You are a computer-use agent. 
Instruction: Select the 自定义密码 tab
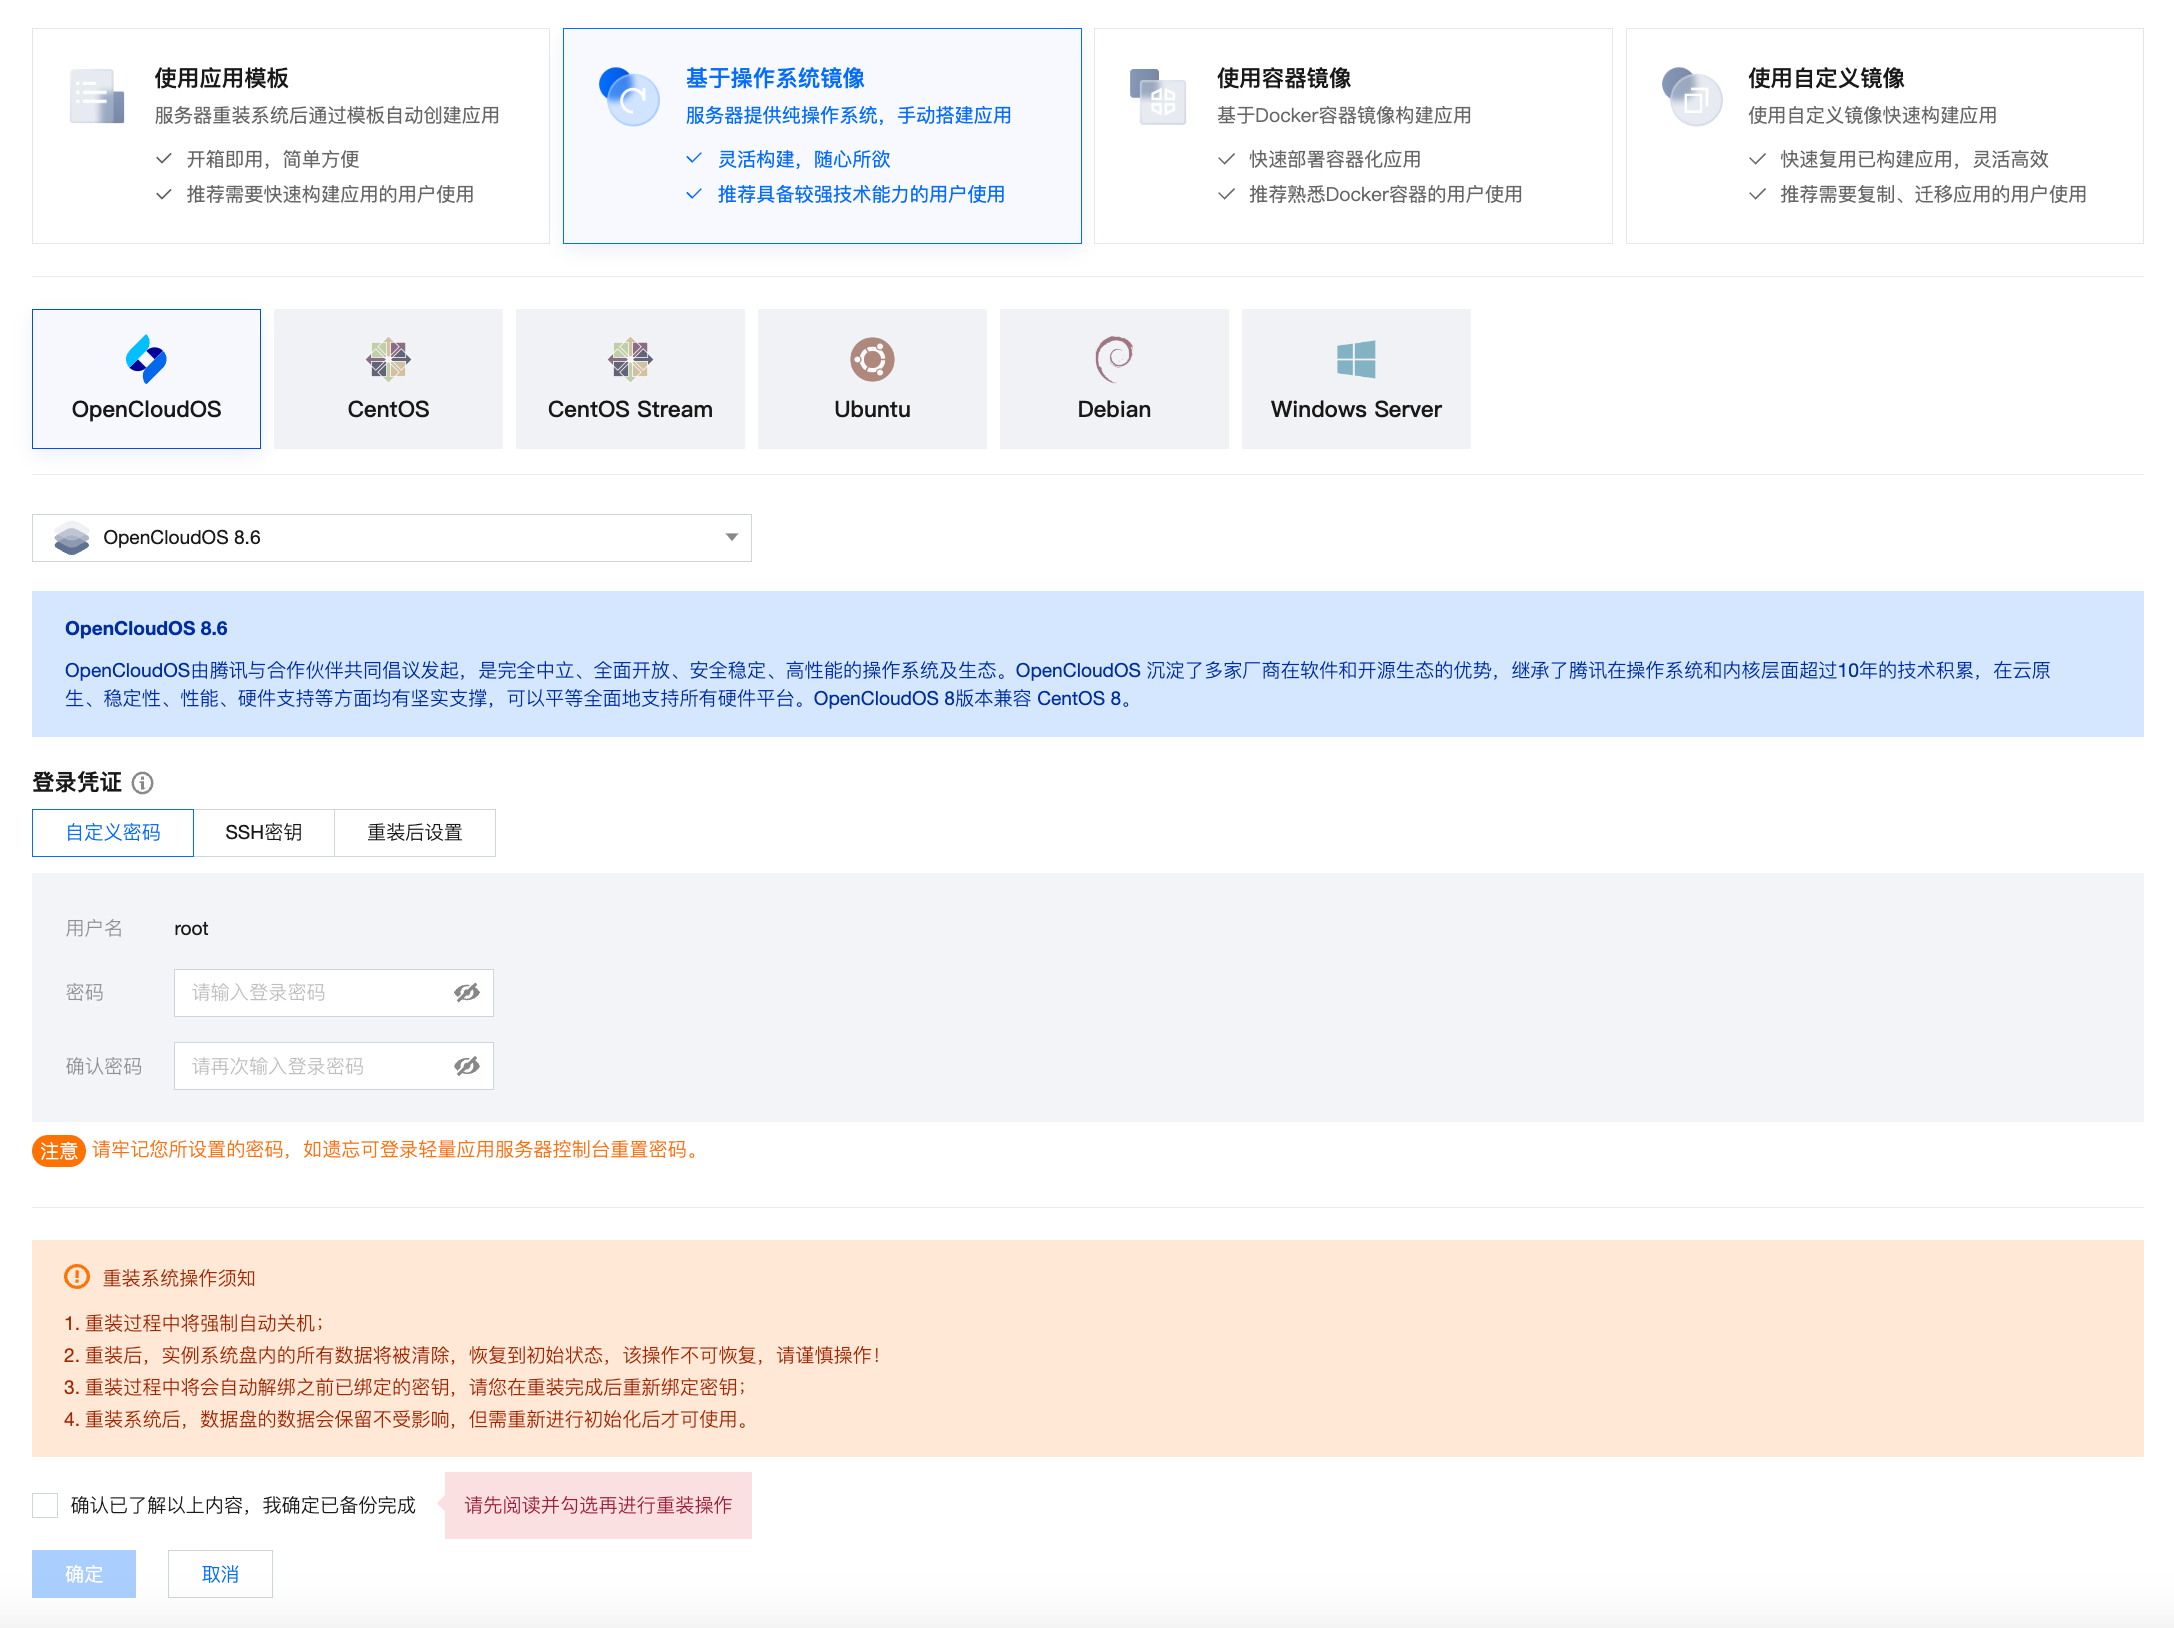pos(113,833)
